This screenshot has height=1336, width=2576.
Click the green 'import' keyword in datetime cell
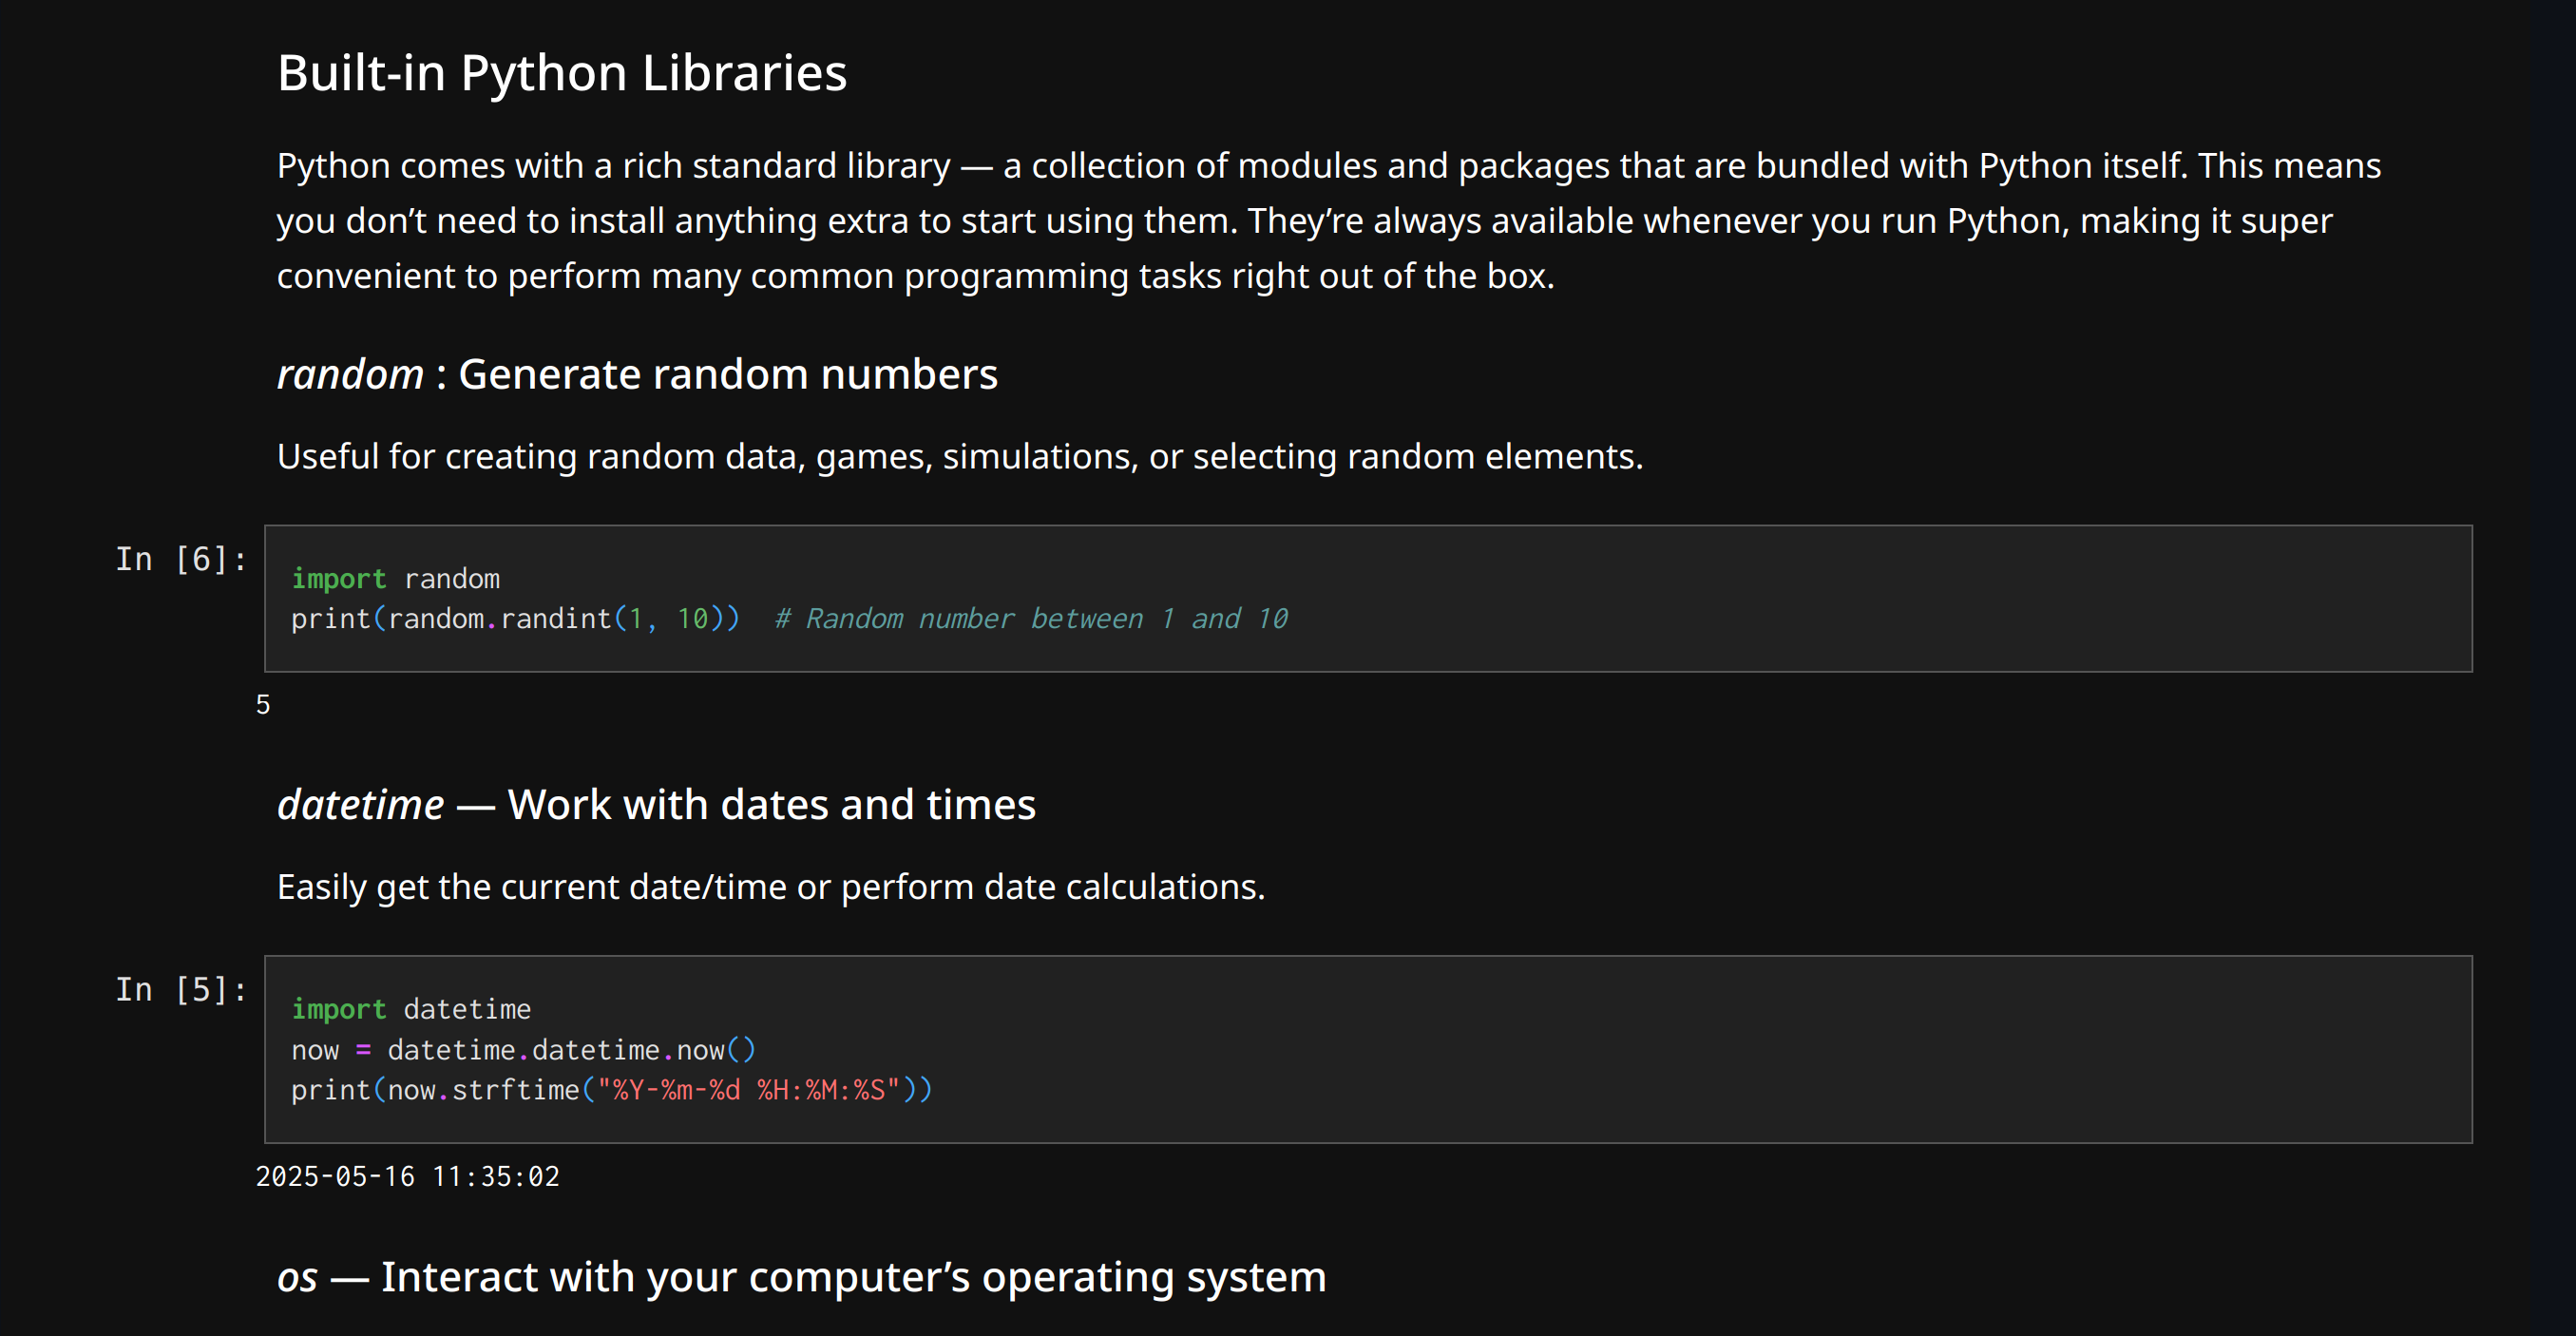click(x=338, y=1009)
